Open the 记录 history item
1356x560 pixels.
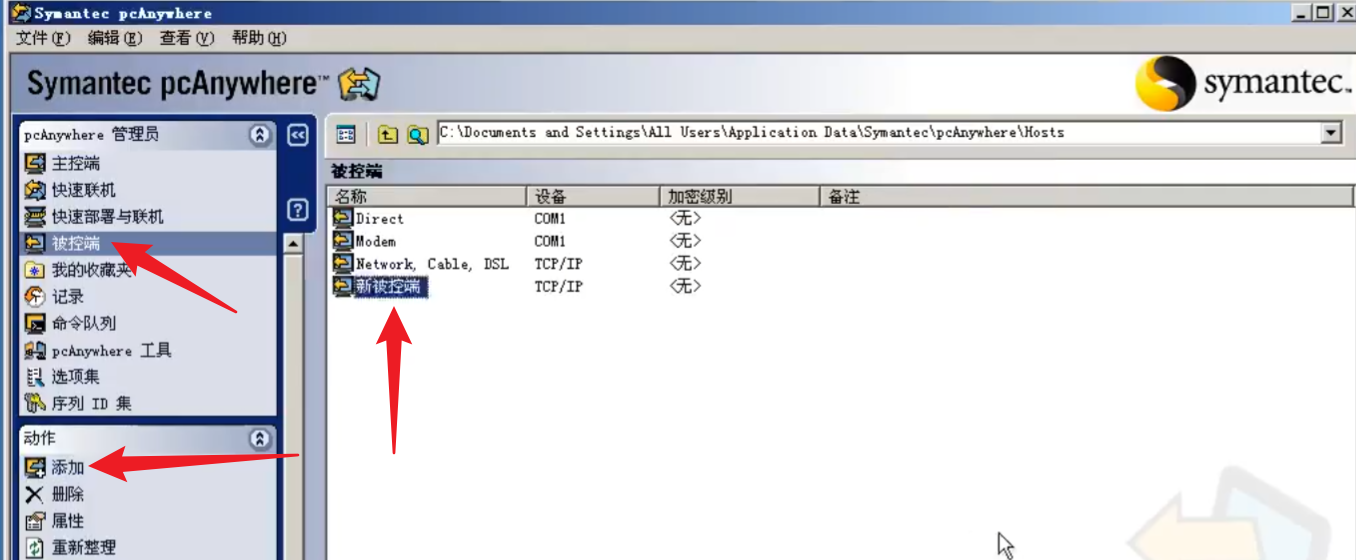coord(68,297)
